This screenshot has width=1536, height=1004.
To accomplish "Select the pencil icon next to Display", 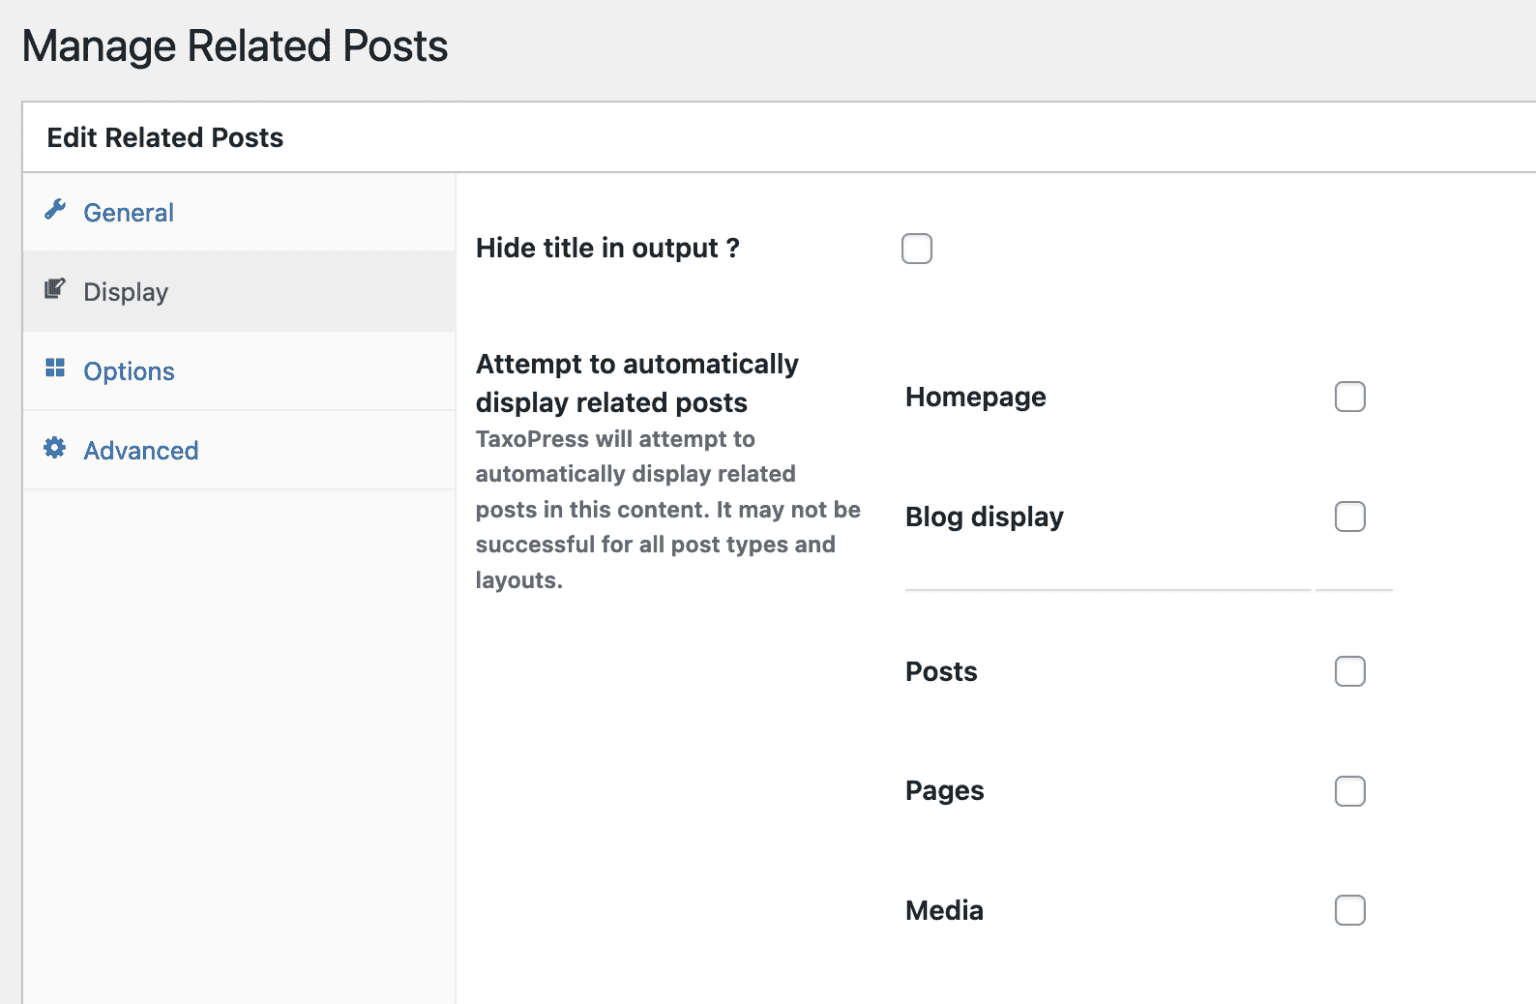I will point(57,289).
